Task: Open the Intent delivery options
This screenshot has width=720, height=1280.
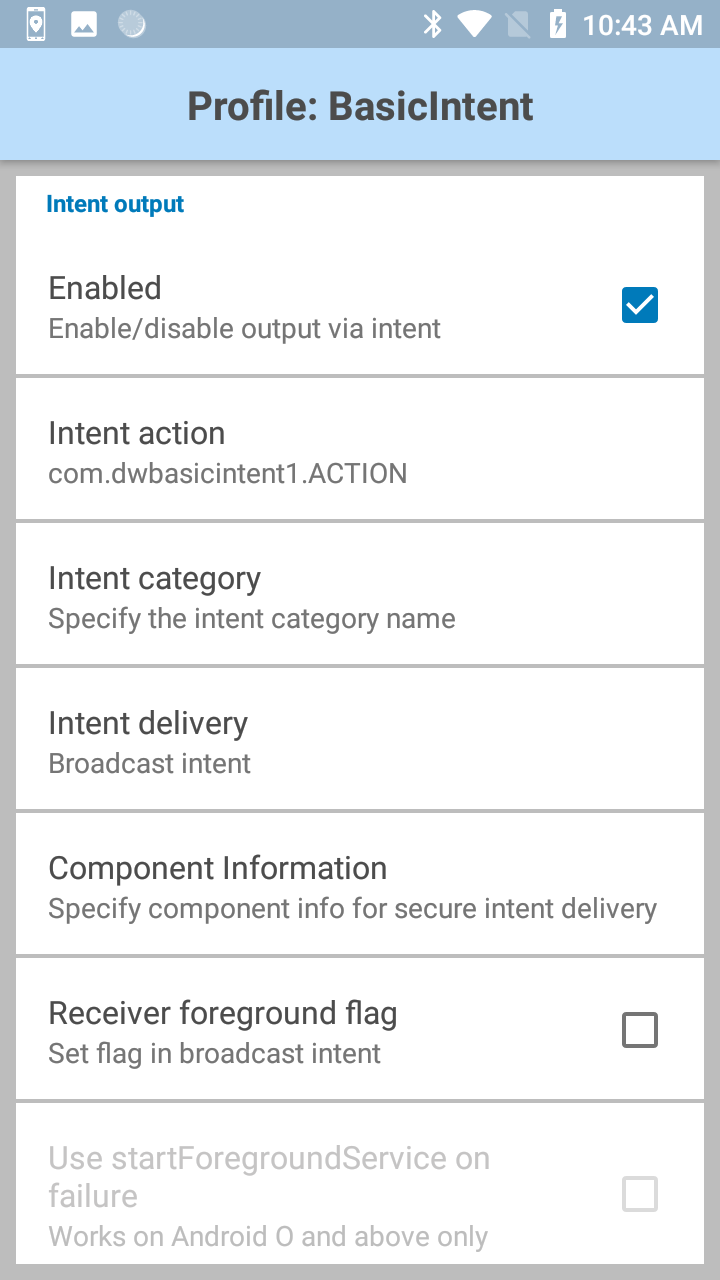Action: (360, 740)
